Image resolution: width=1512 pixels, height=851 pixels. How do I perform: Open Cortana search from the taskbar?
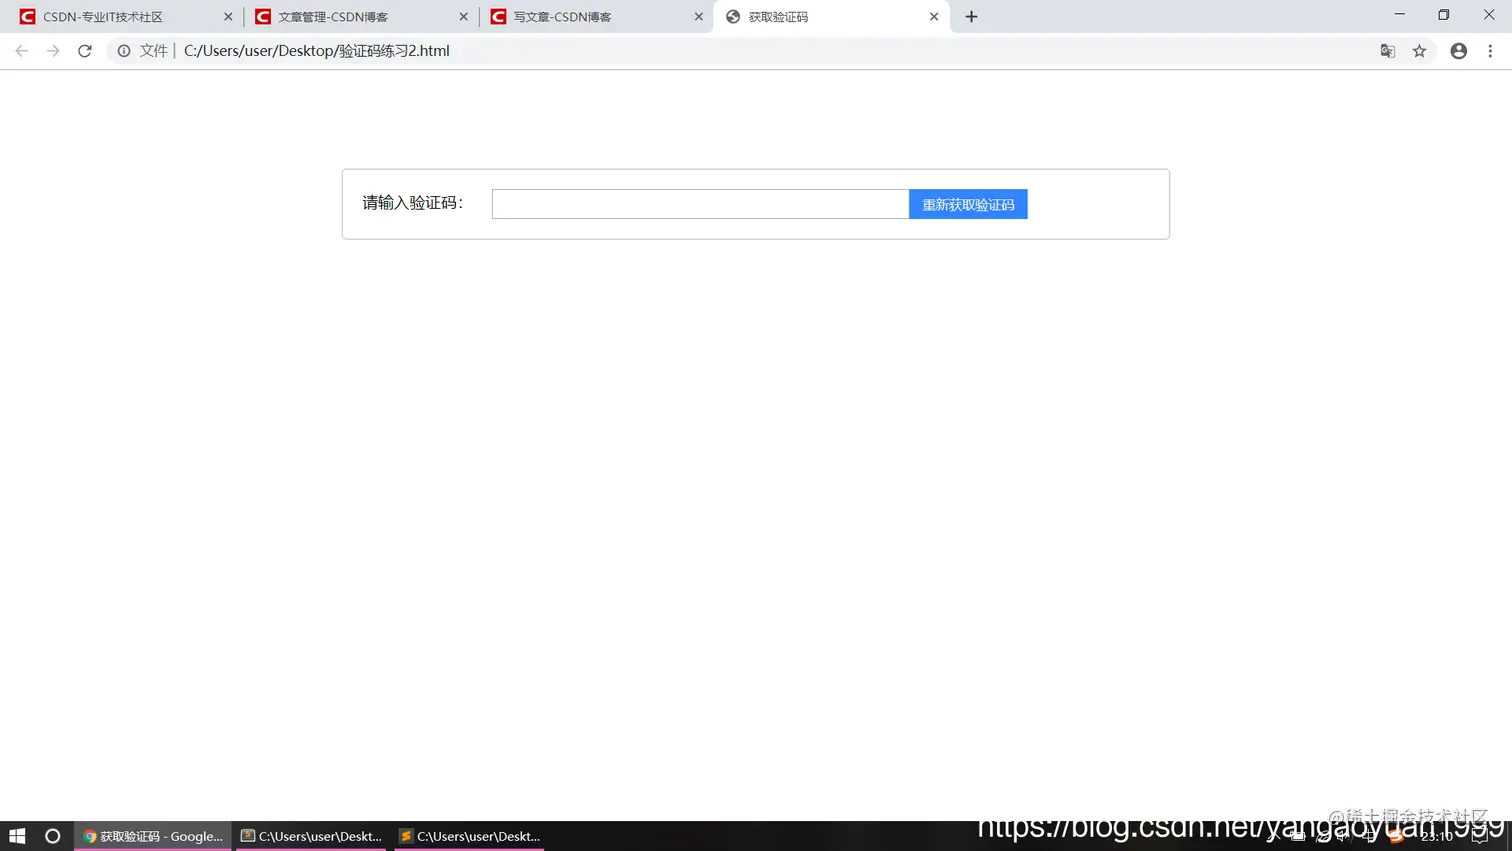51,836
